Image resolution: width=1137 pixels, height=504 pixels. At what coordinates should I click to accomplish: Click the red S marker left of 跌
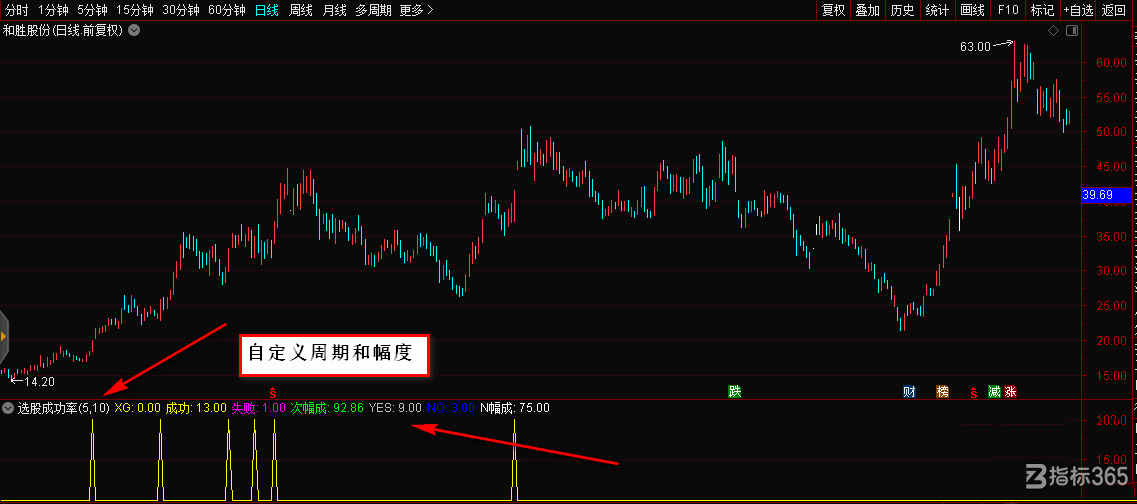[x=273, y=392]
